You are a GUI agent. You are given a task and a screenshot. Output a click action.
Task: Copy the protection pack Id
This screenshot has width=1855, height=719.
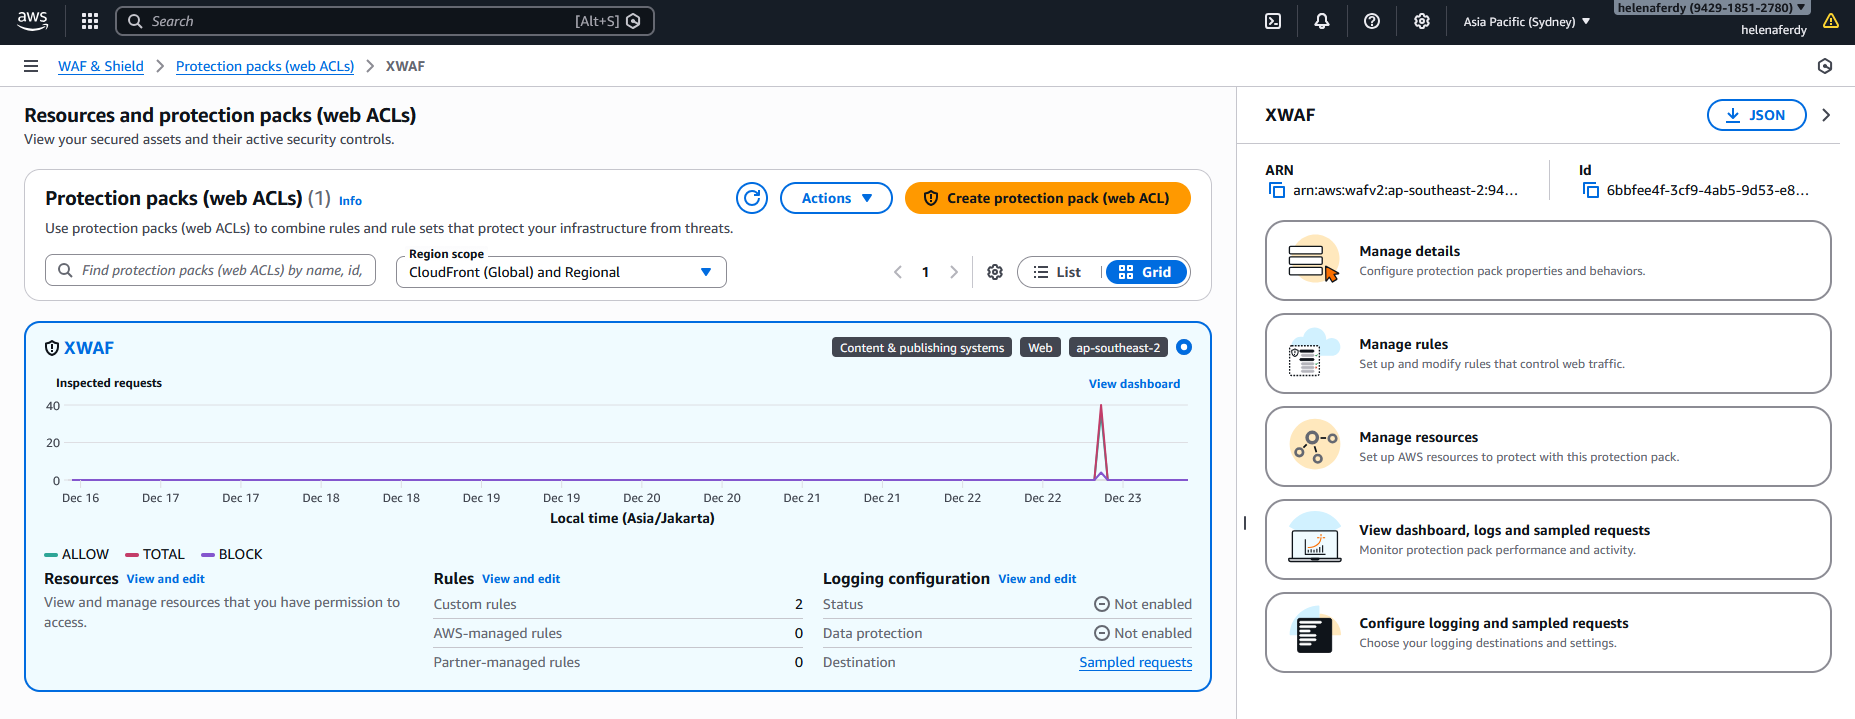[x=1591, y=190]
